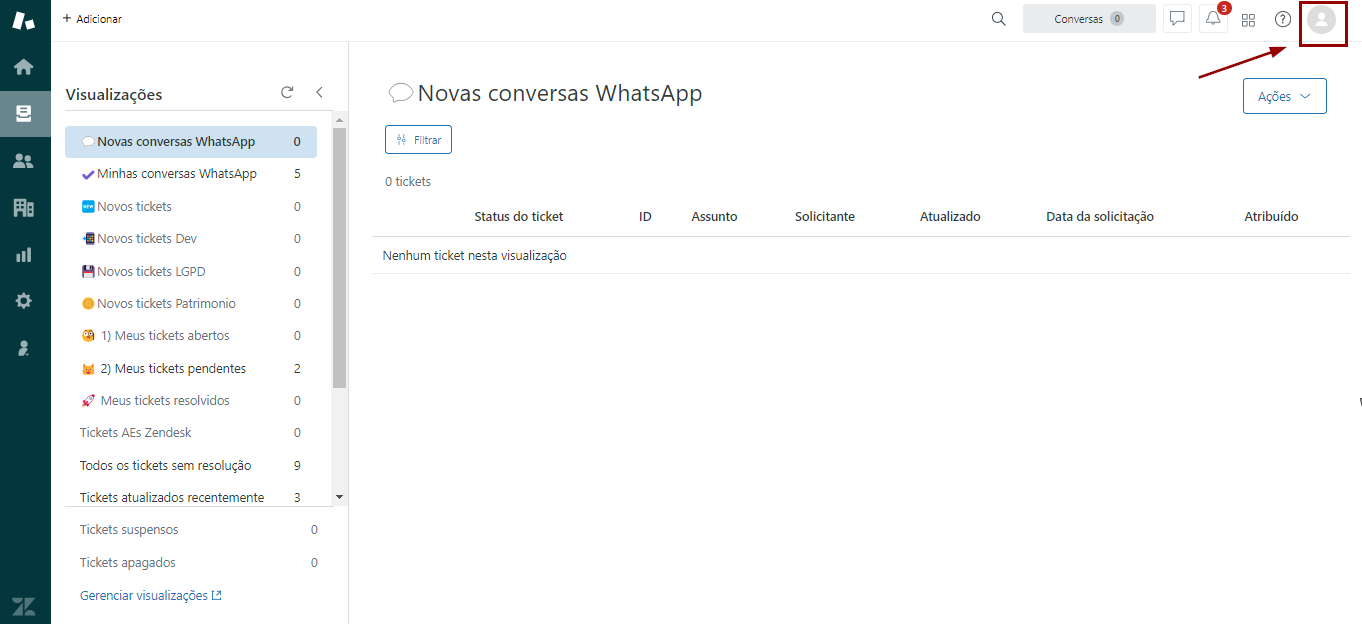The image size is (1362, 624).
Task: Open the Zendesk products grid icon
Action: click(1248, 19)
